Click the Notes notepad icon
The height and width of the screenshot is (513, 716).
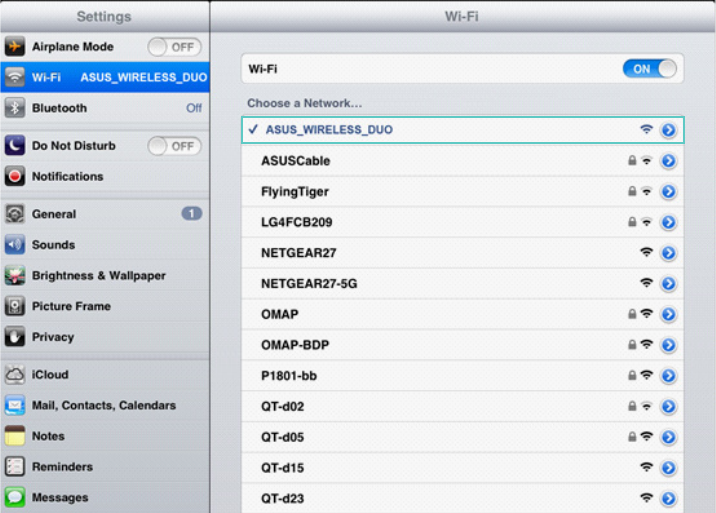[15, 436]
